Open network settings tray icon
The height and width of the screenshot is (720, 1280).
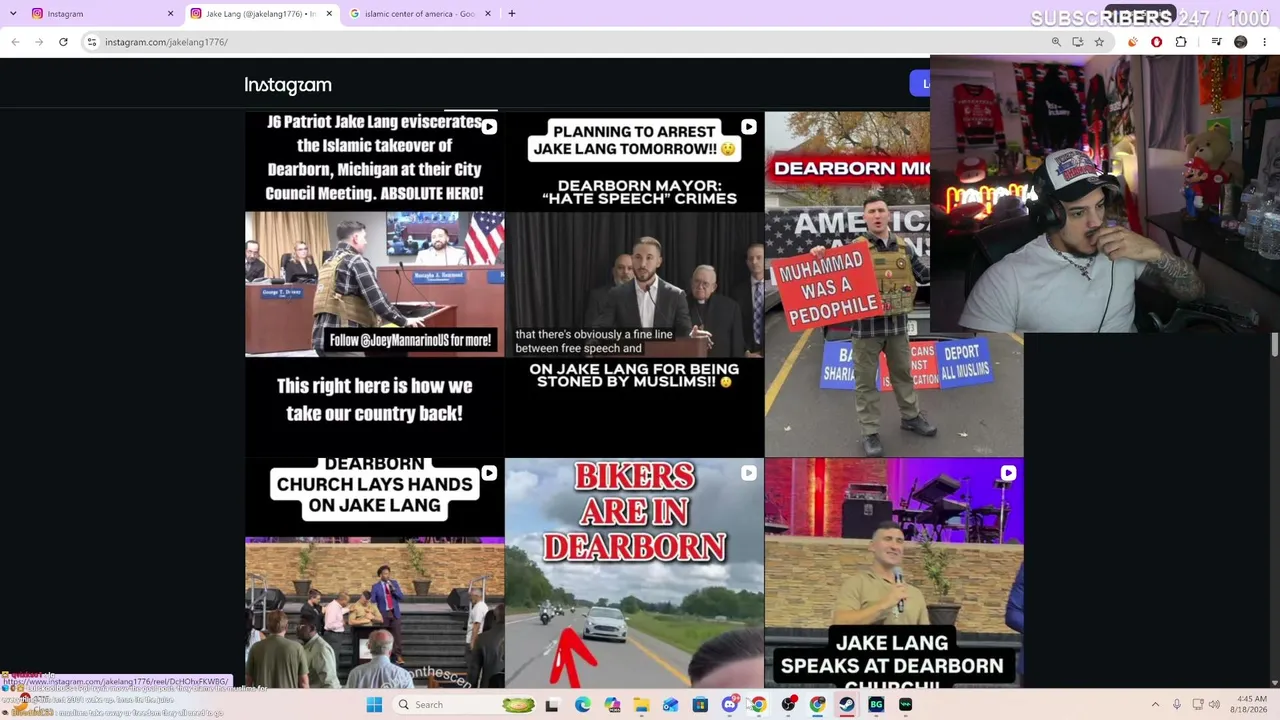tap(1198, 705)
